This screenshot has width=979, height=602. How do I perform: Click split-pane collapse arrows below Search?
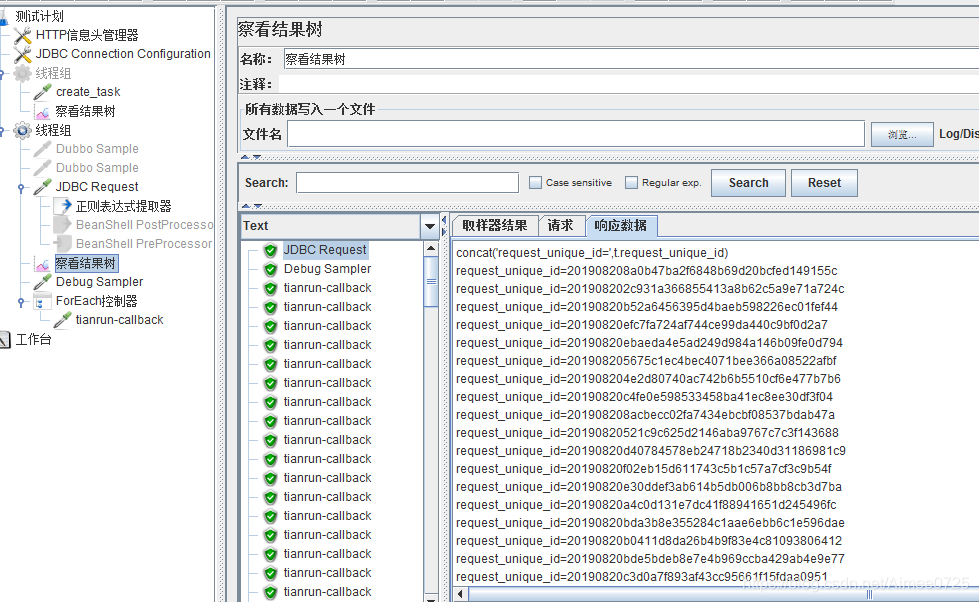[251, 205]
